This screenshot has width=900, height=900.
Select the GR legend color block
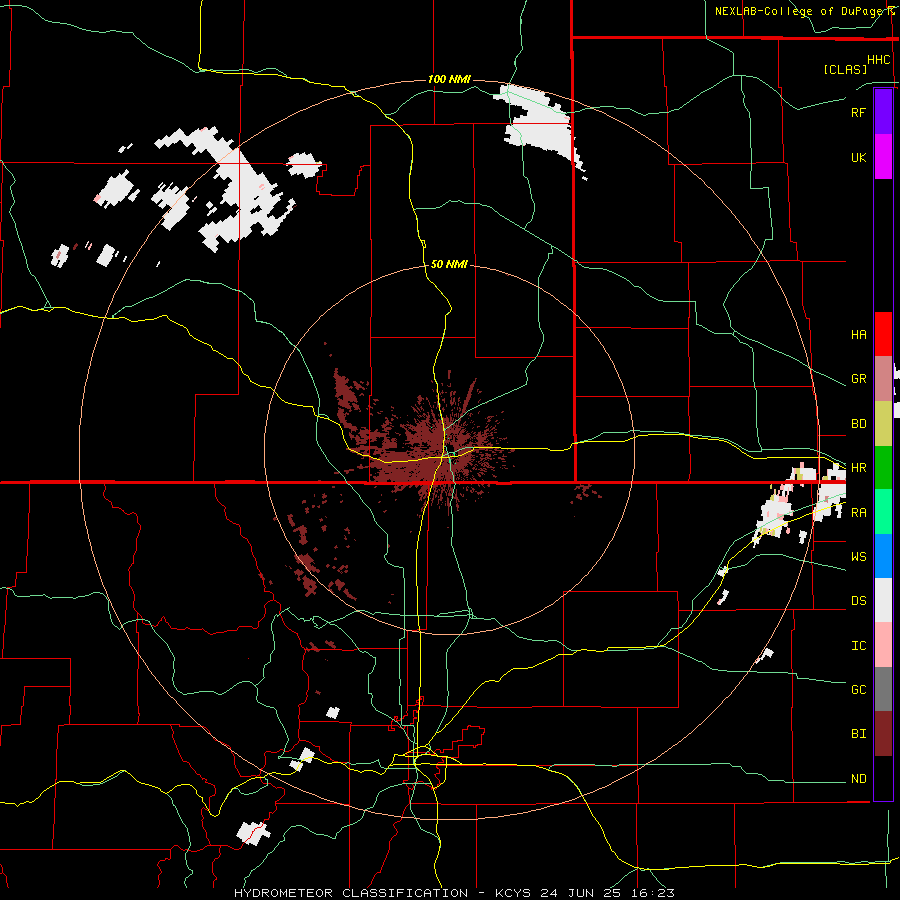click(883, 379)
